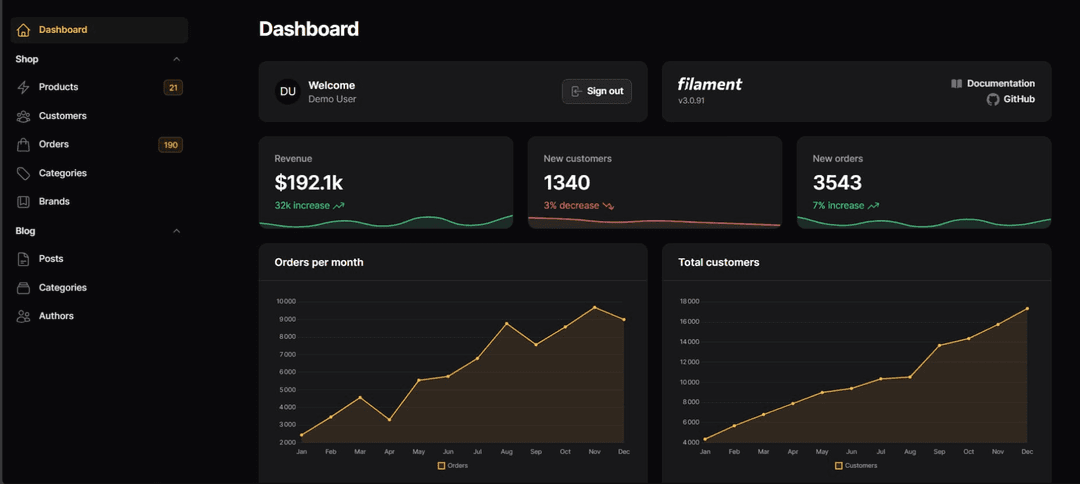
Task: Open Blog Categories menu item
Action: [x=63, y=288]
